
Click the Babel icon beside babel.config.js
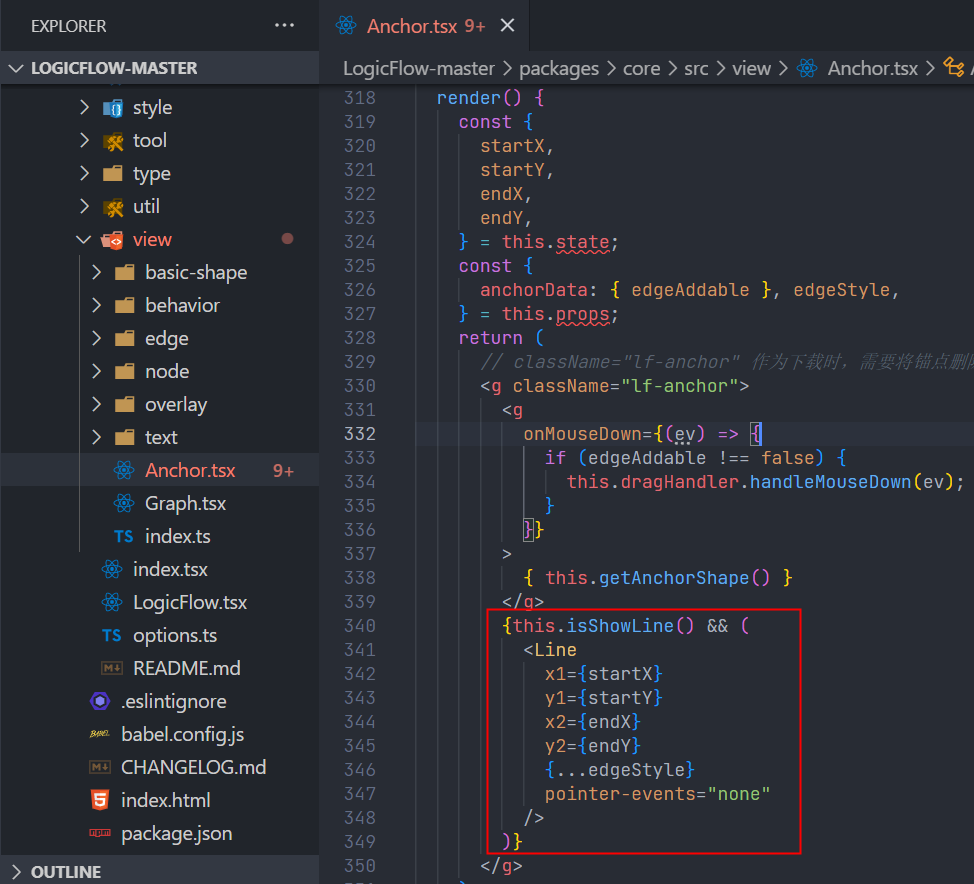(x=99, y=734)
